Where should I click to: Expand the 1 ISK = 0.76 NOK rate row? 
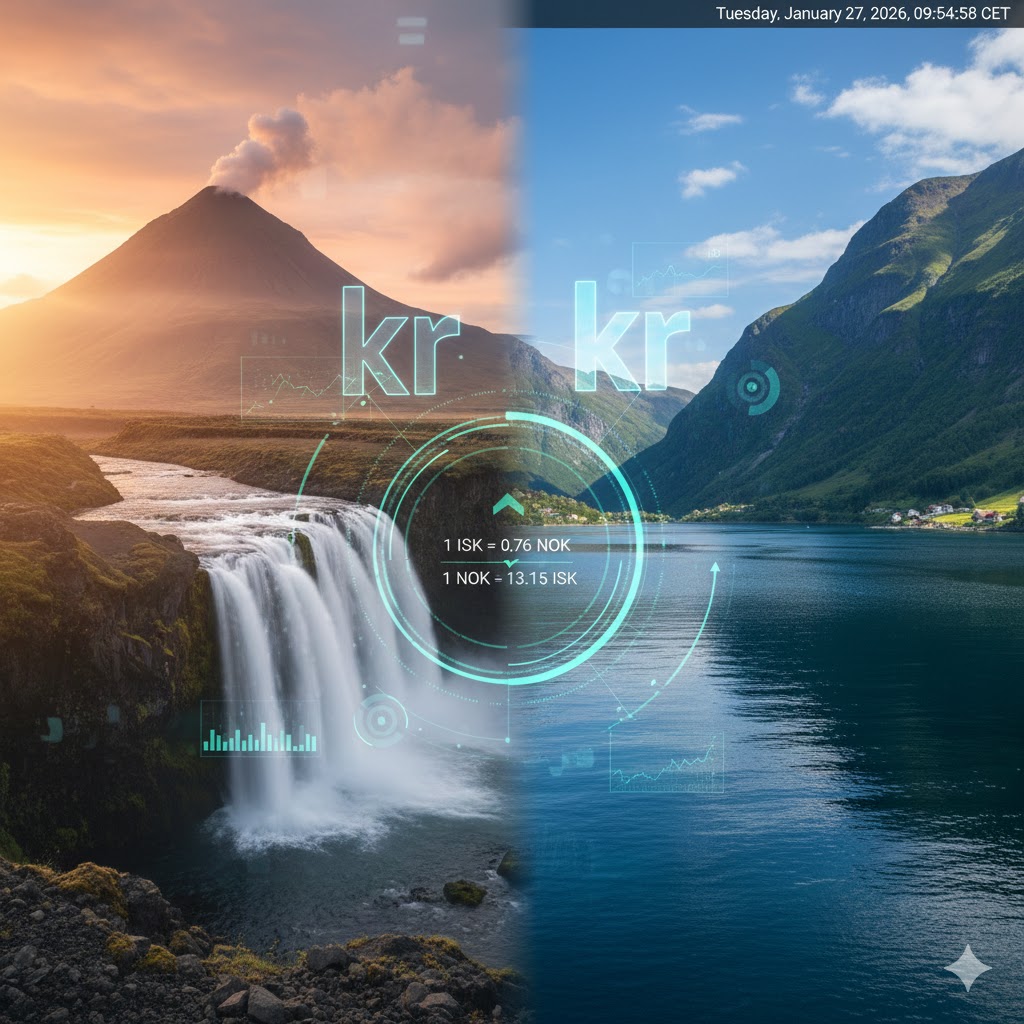pos(505,546)
